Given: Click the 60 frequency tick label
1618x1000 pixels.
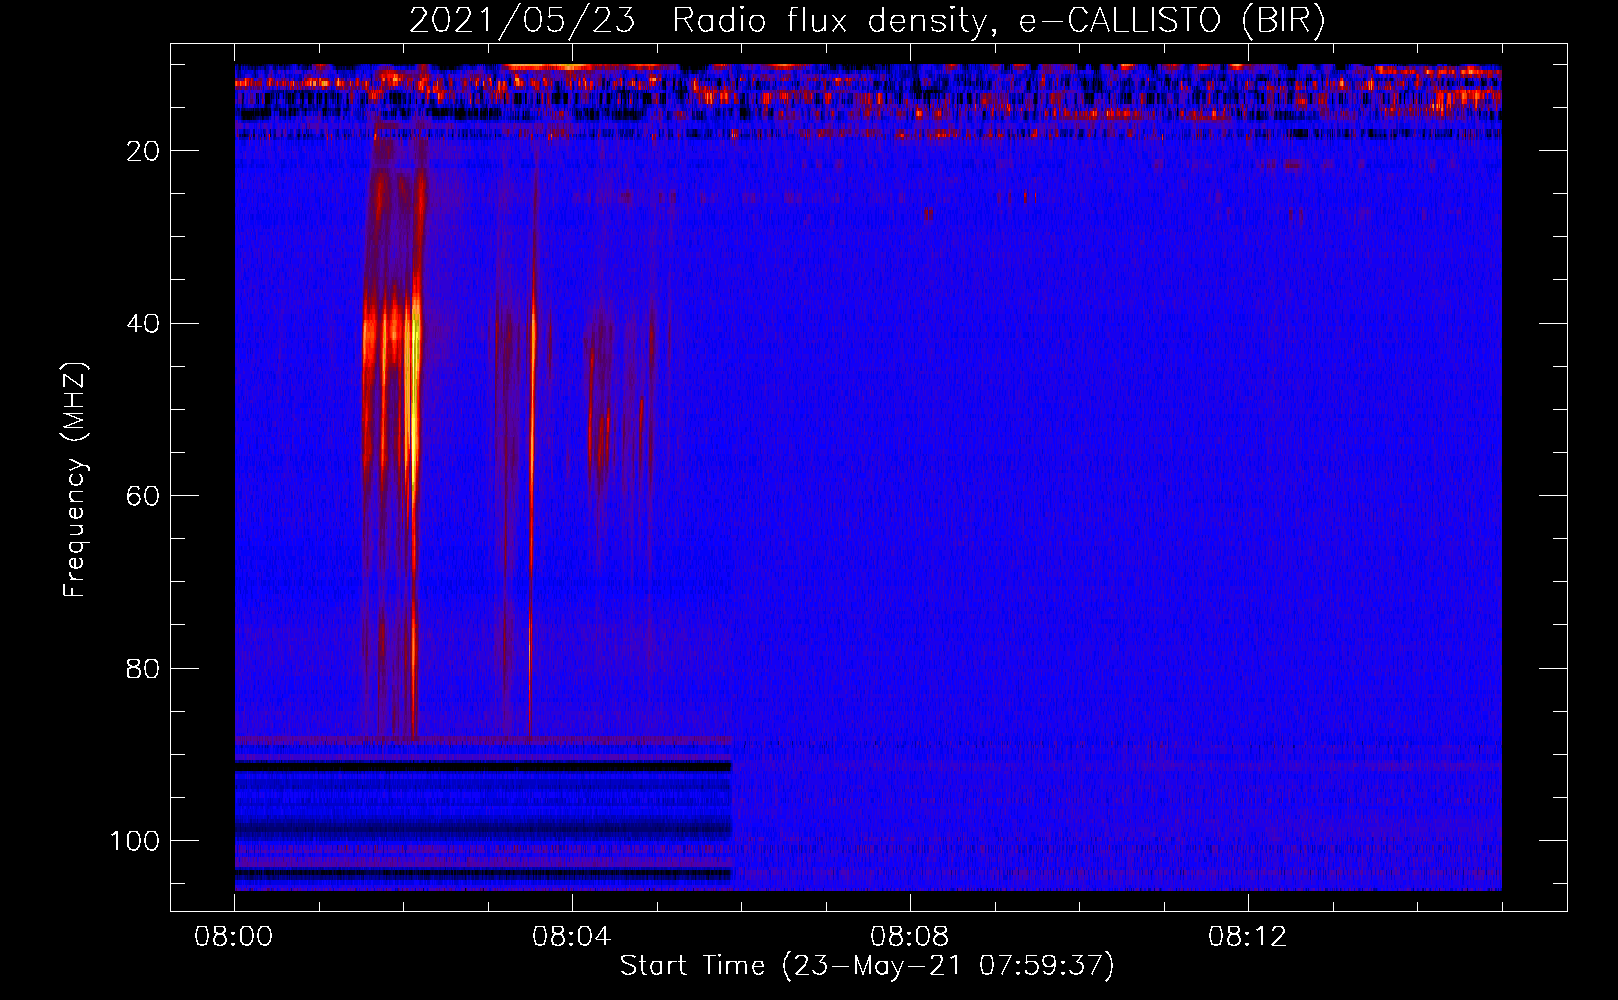Looking at the screenshot, I should [144, 496].
